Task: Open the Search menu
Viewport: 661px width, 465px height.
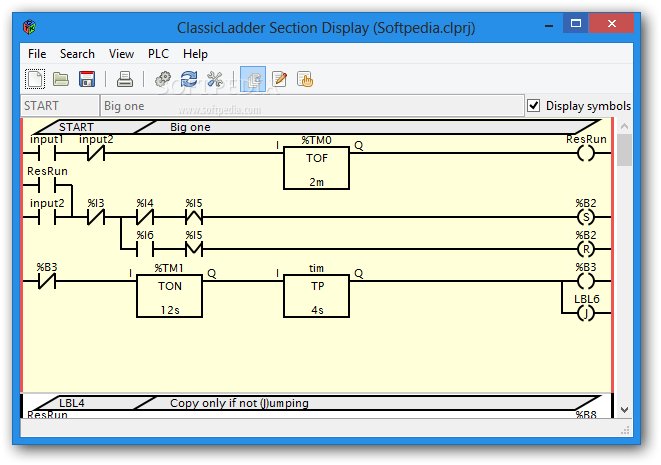Action: pyautogui.click(x=77, y=54)
